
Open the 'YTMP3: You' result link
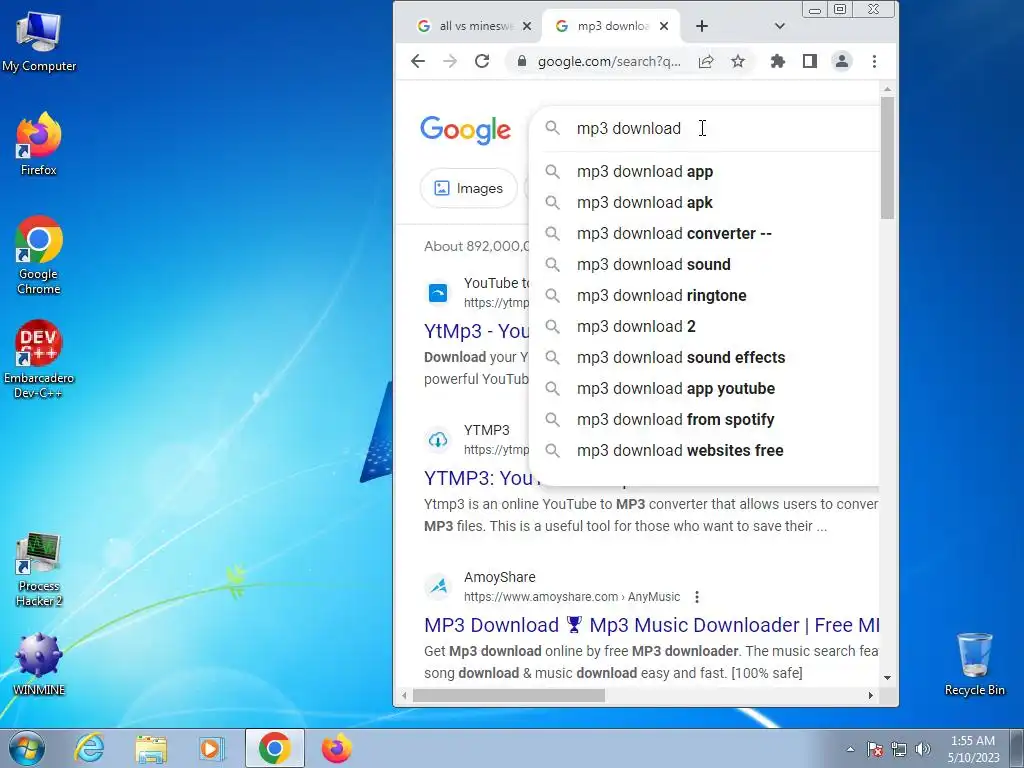tap(478, 478)
